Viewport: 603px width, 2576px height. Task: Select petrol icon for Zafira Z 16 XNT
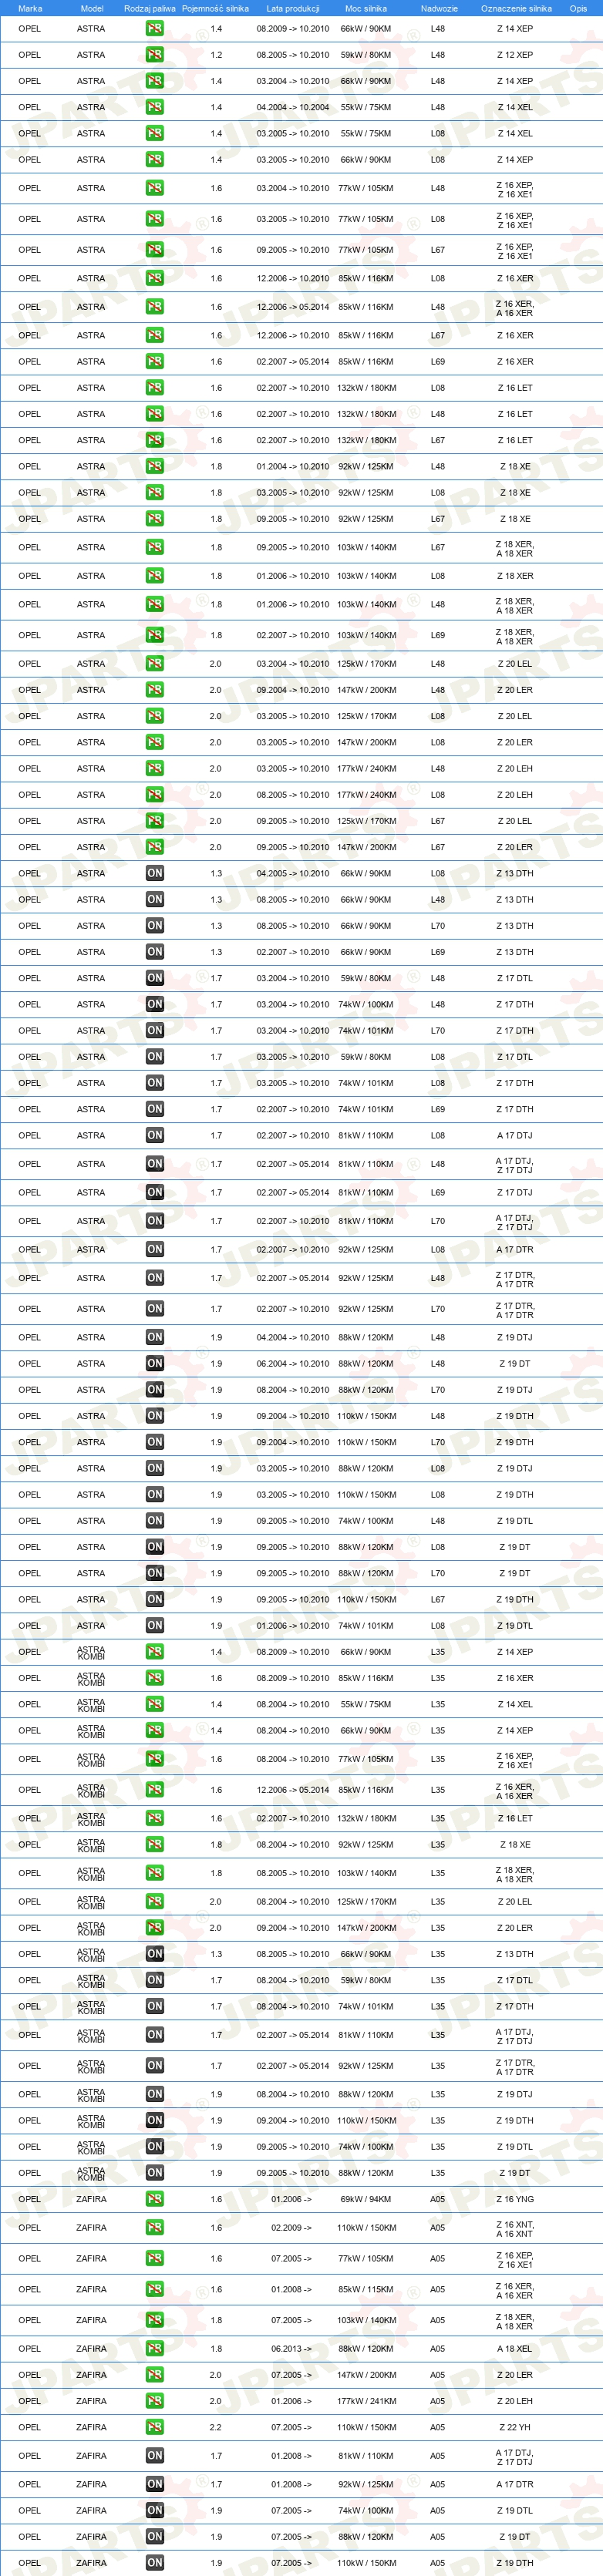tap(154, 2228)
